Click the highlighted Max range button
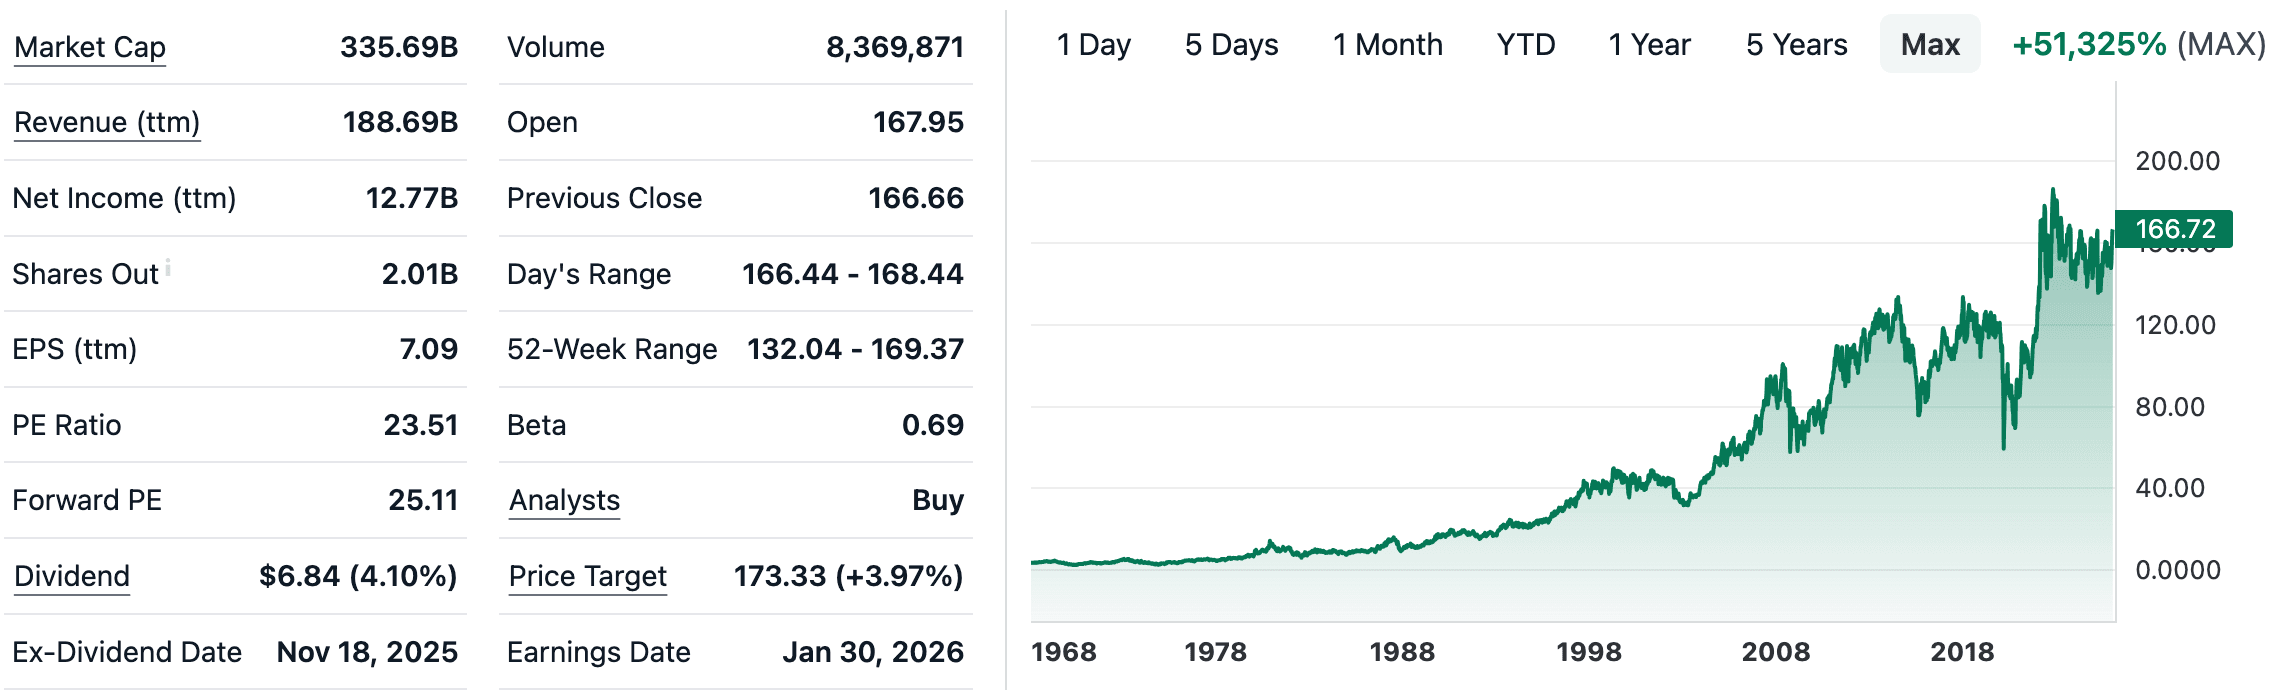The height and width of the screenshot is (698, 2282). click(x=1929, y=45)
